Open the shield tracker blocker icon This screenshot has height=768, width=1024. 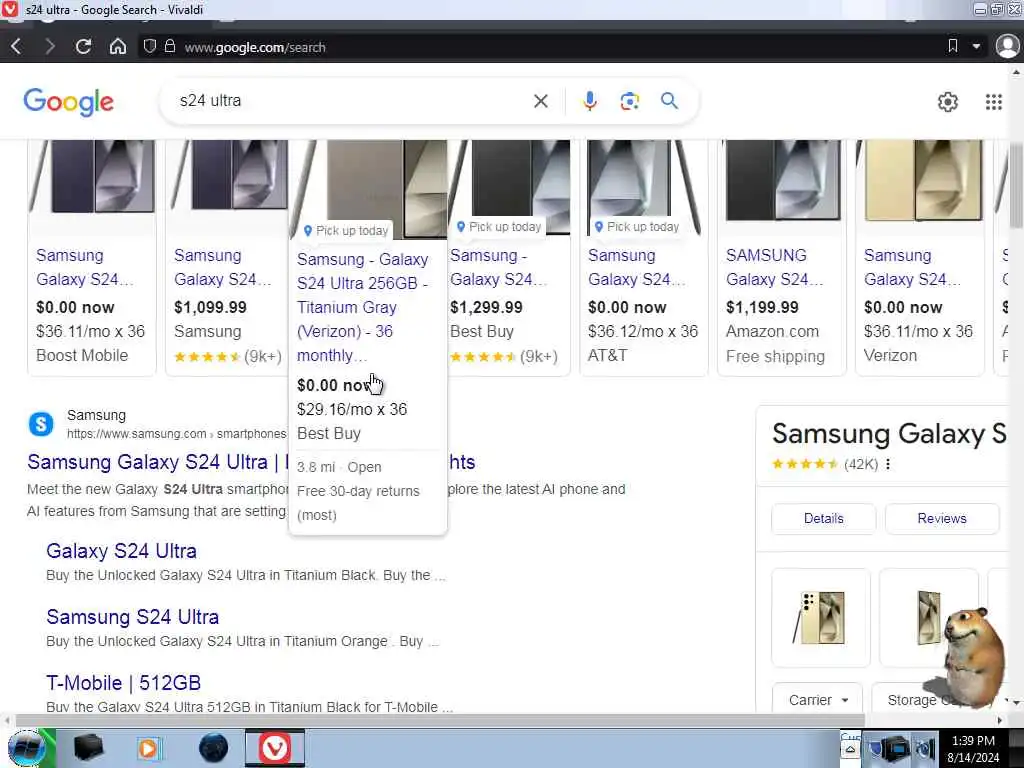[150, 46]
